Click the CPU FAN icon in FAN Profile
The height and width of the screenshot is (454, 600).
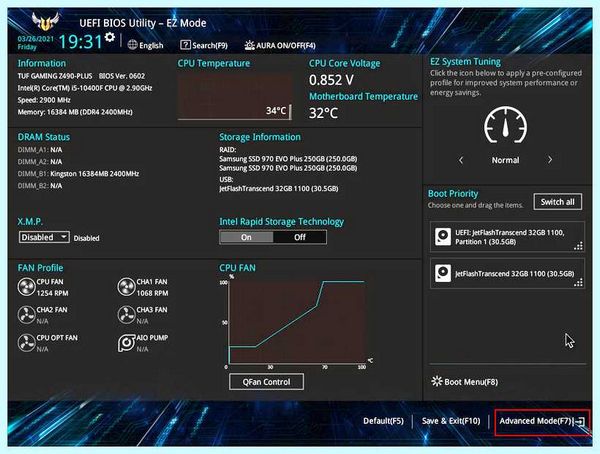click(26, 287)
